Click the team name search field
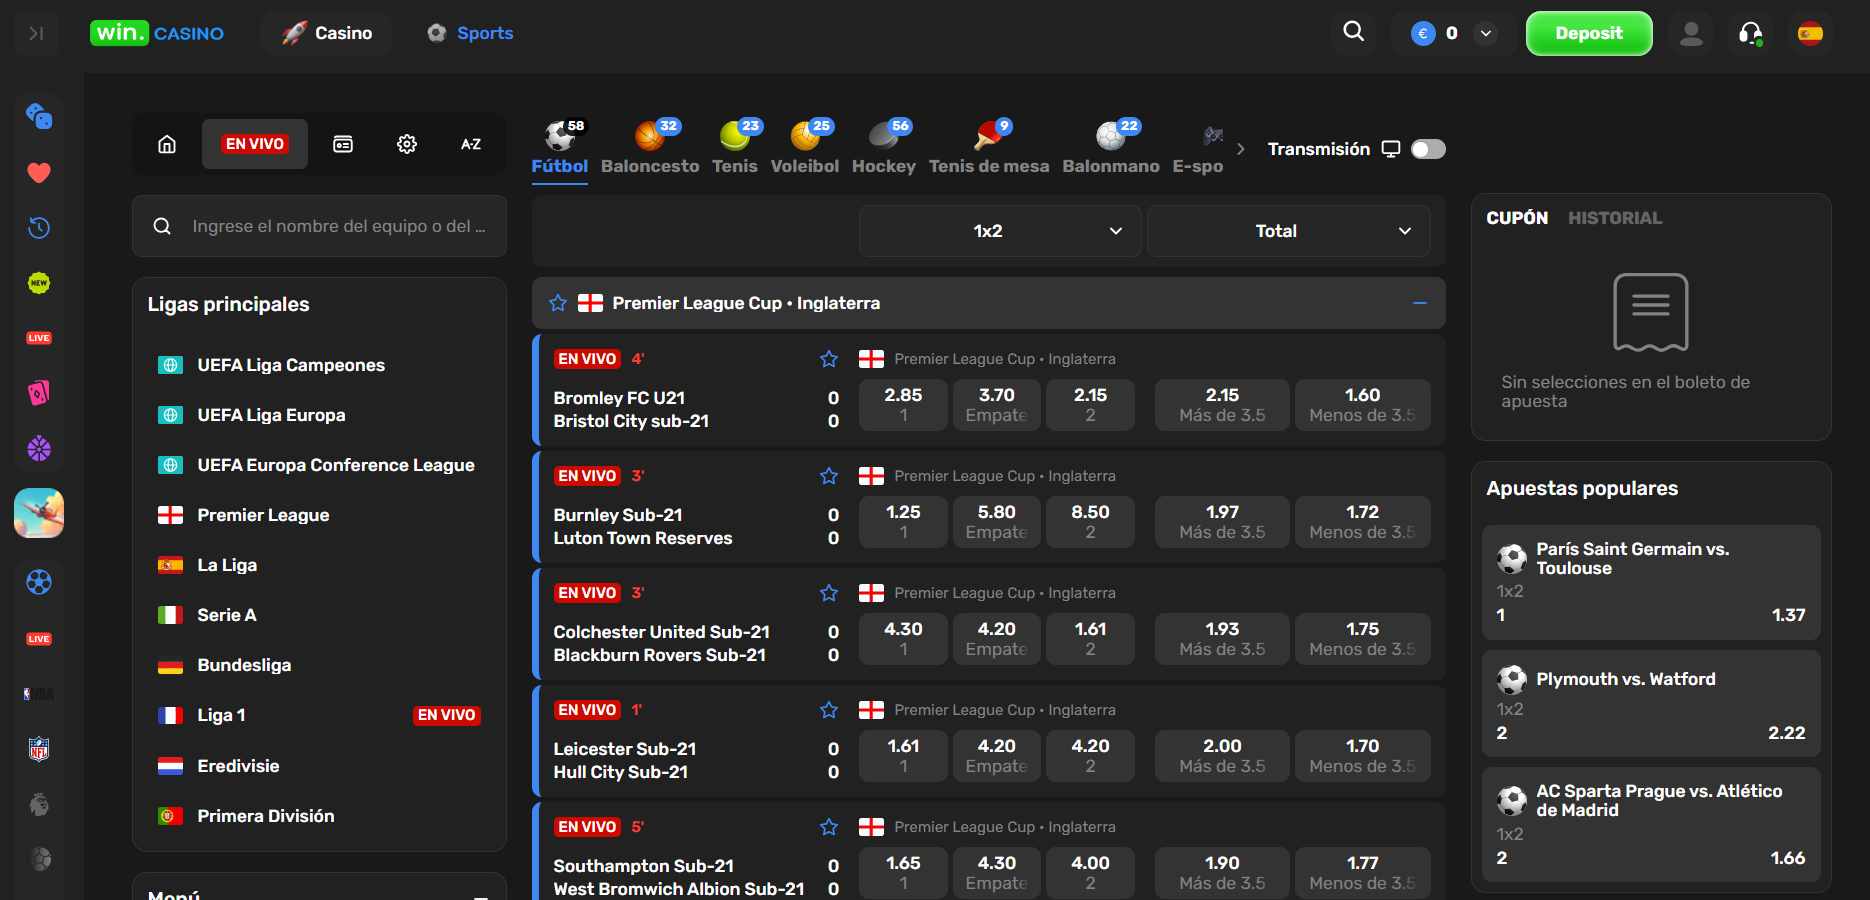1870x900 pixels. [x=338, y=226]
